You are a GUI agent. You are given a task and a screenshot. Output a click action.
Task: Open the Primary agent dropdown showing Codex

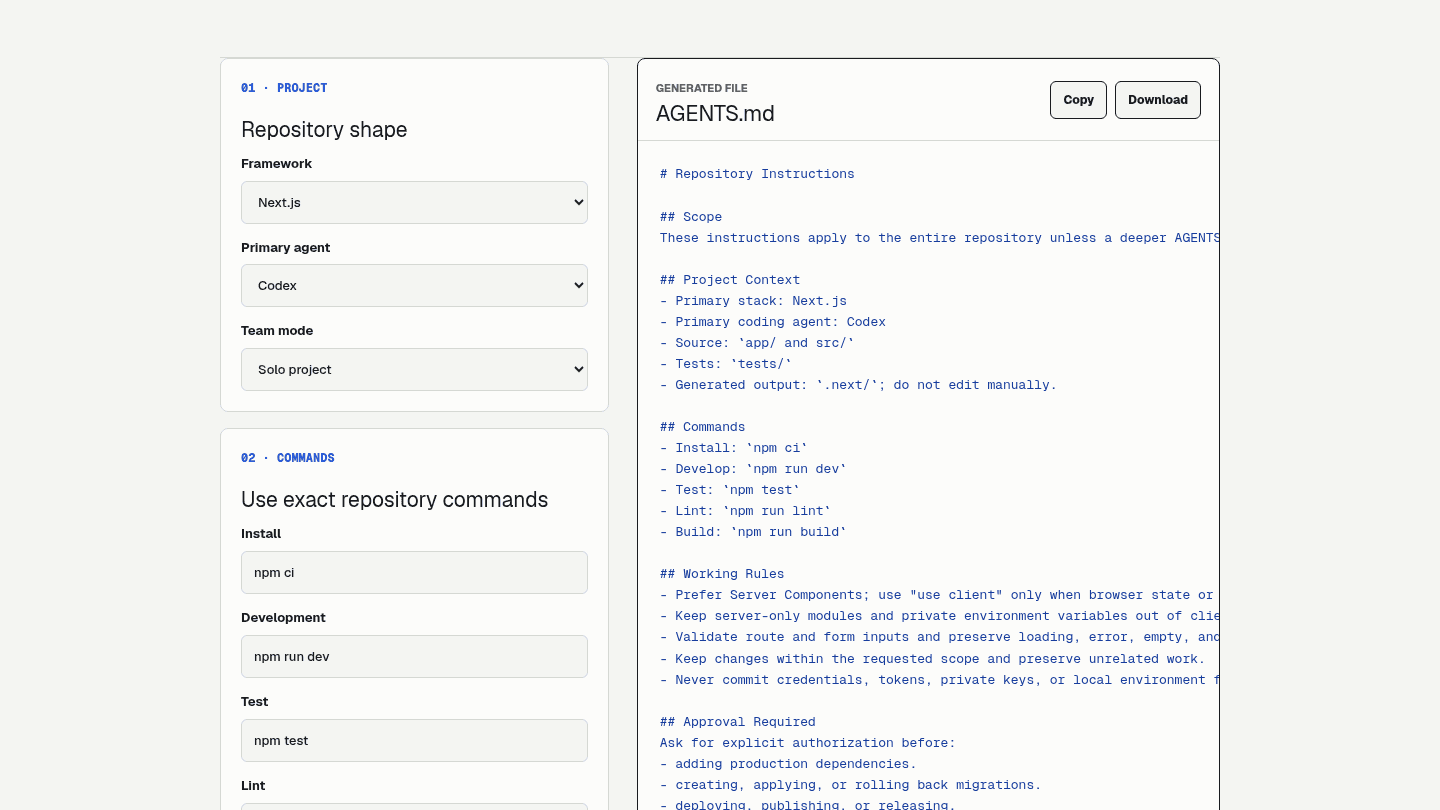pyautogui.click(x=414, y=285)
